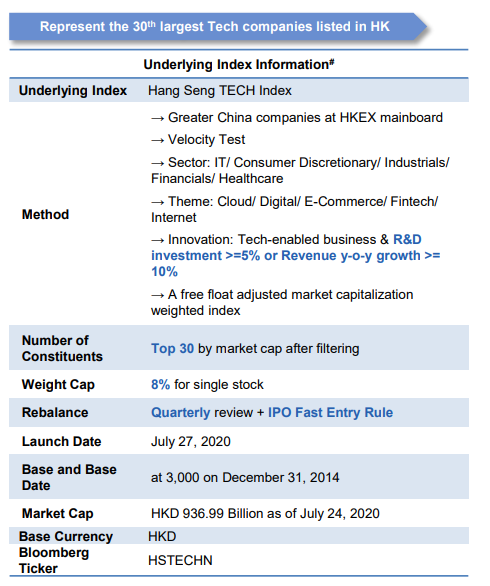Click the blue 'Top 30' highlighted text

172,348
